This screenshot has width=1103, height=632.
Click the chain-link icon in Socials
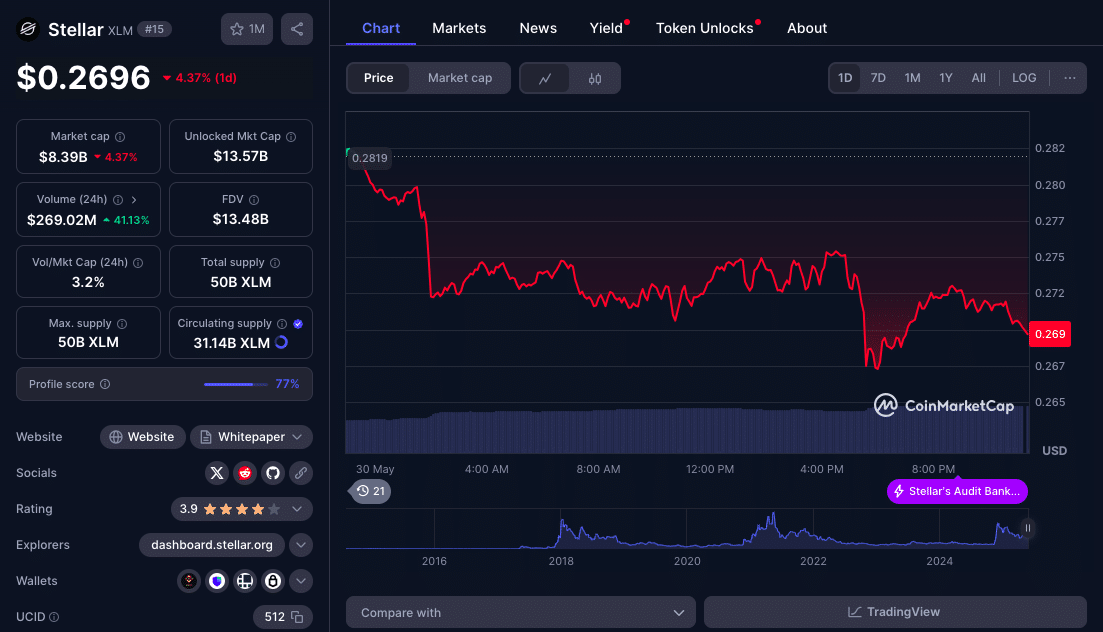point(300,473)
